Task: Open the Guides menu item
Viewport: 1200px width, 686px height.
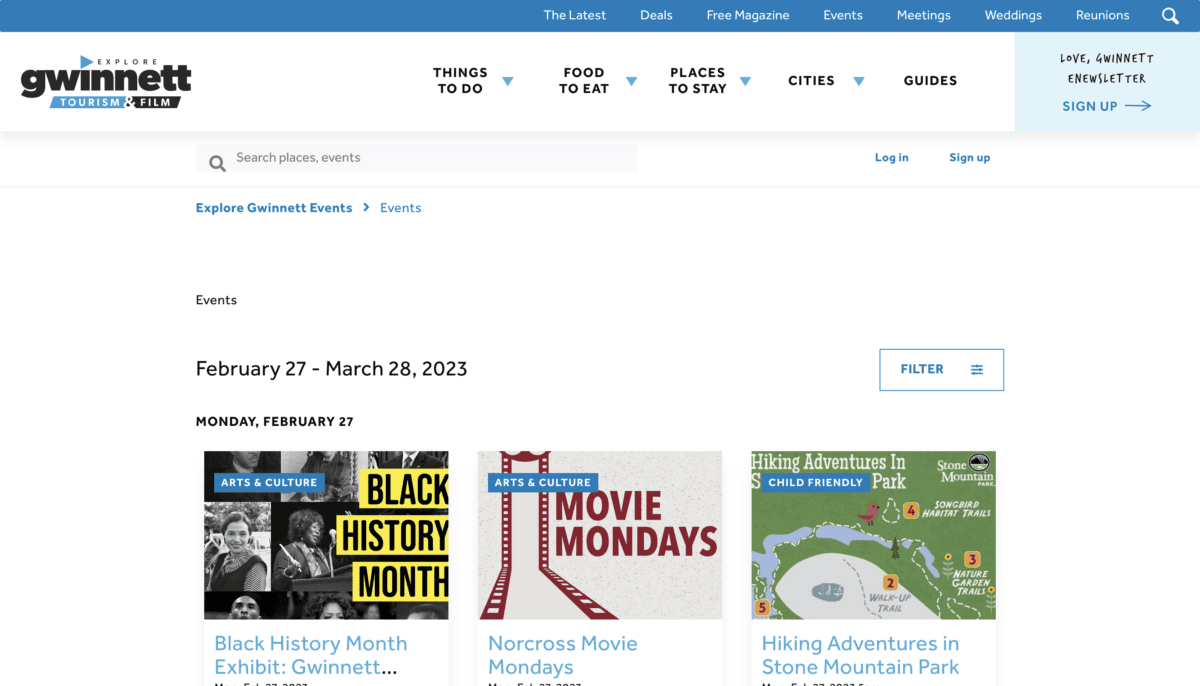Action: pyautogui.click(x=930, y=81)
